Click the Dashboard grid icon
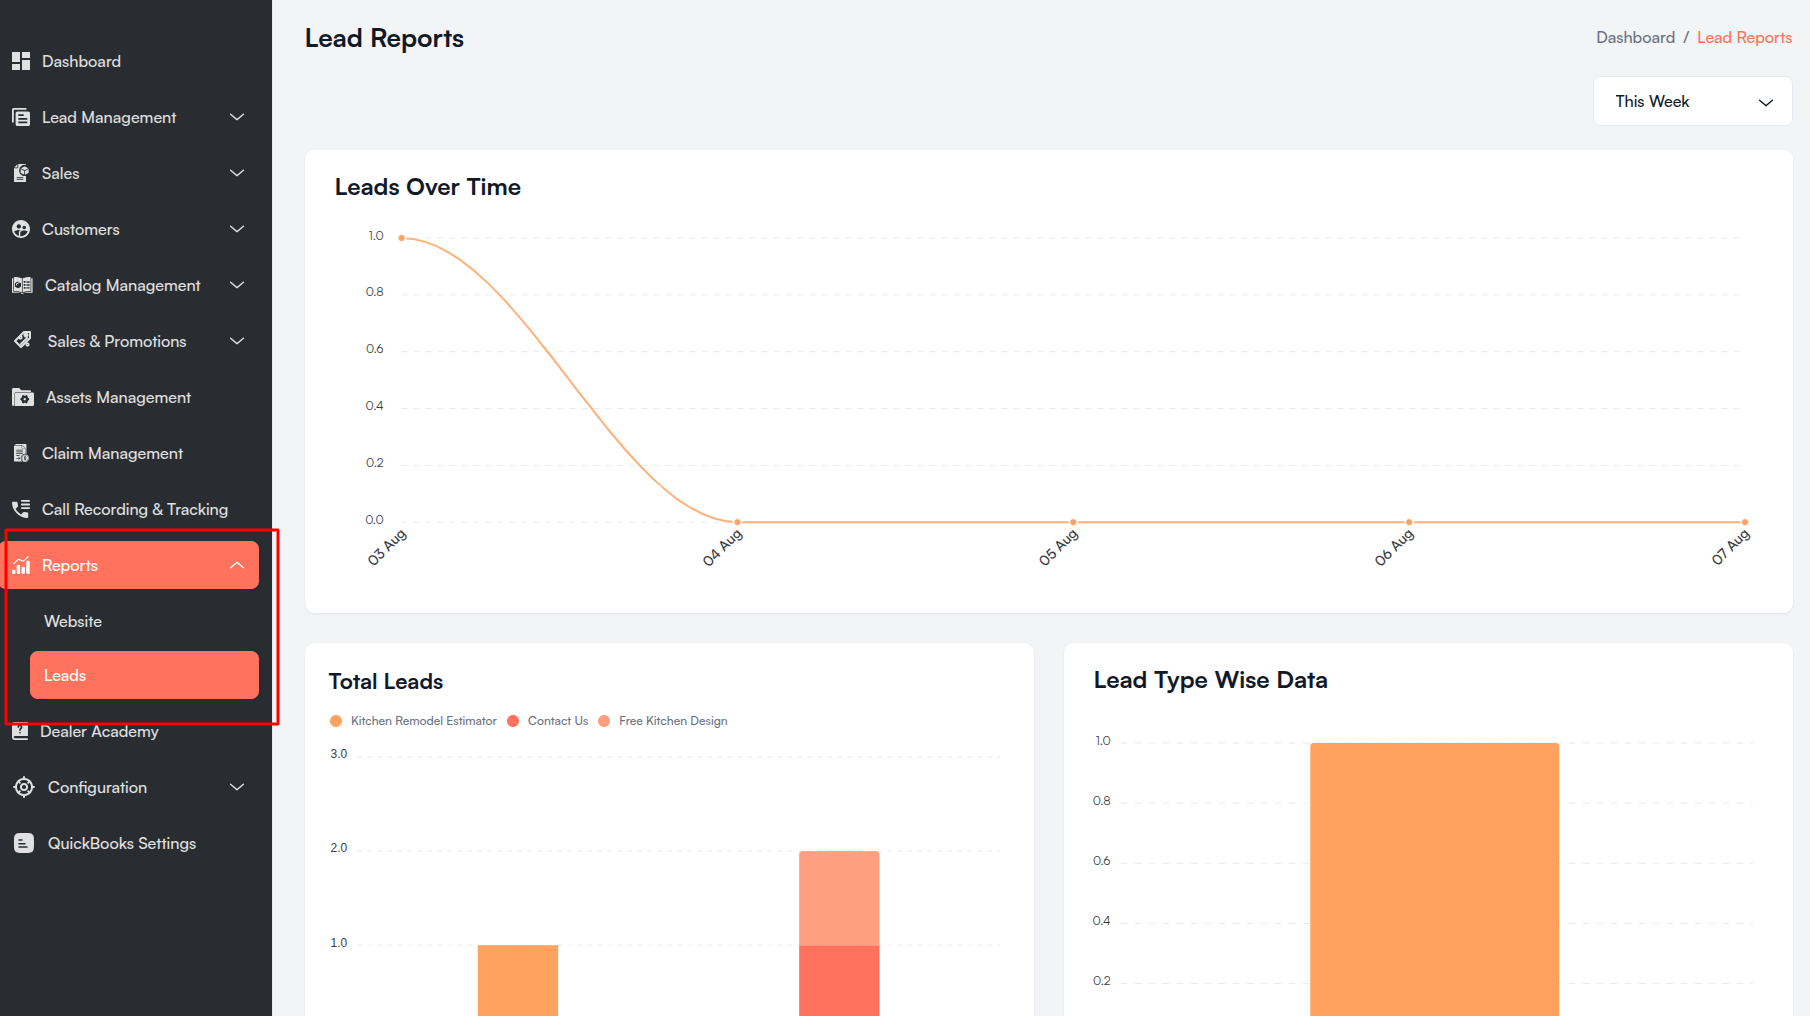The height and width of the screenshot is (1016, 1810). coord(21,61)
